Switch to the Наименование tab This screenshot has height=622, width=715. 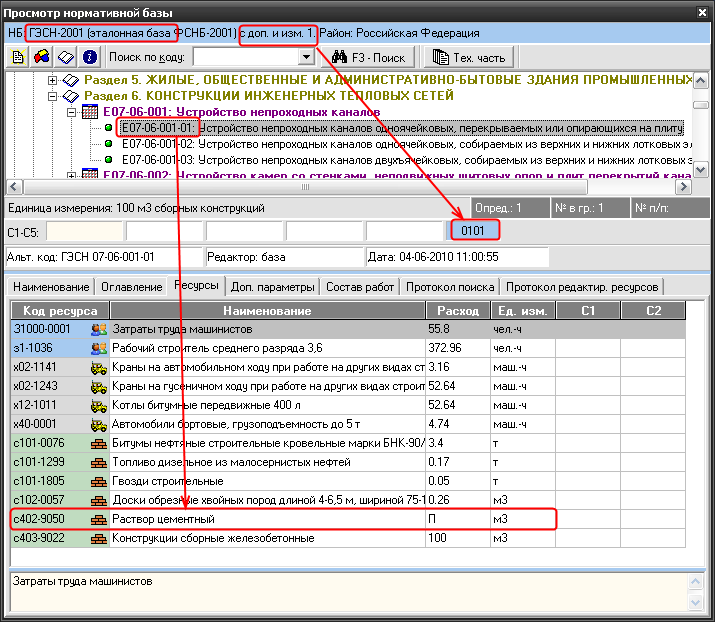tap(51, 287)
